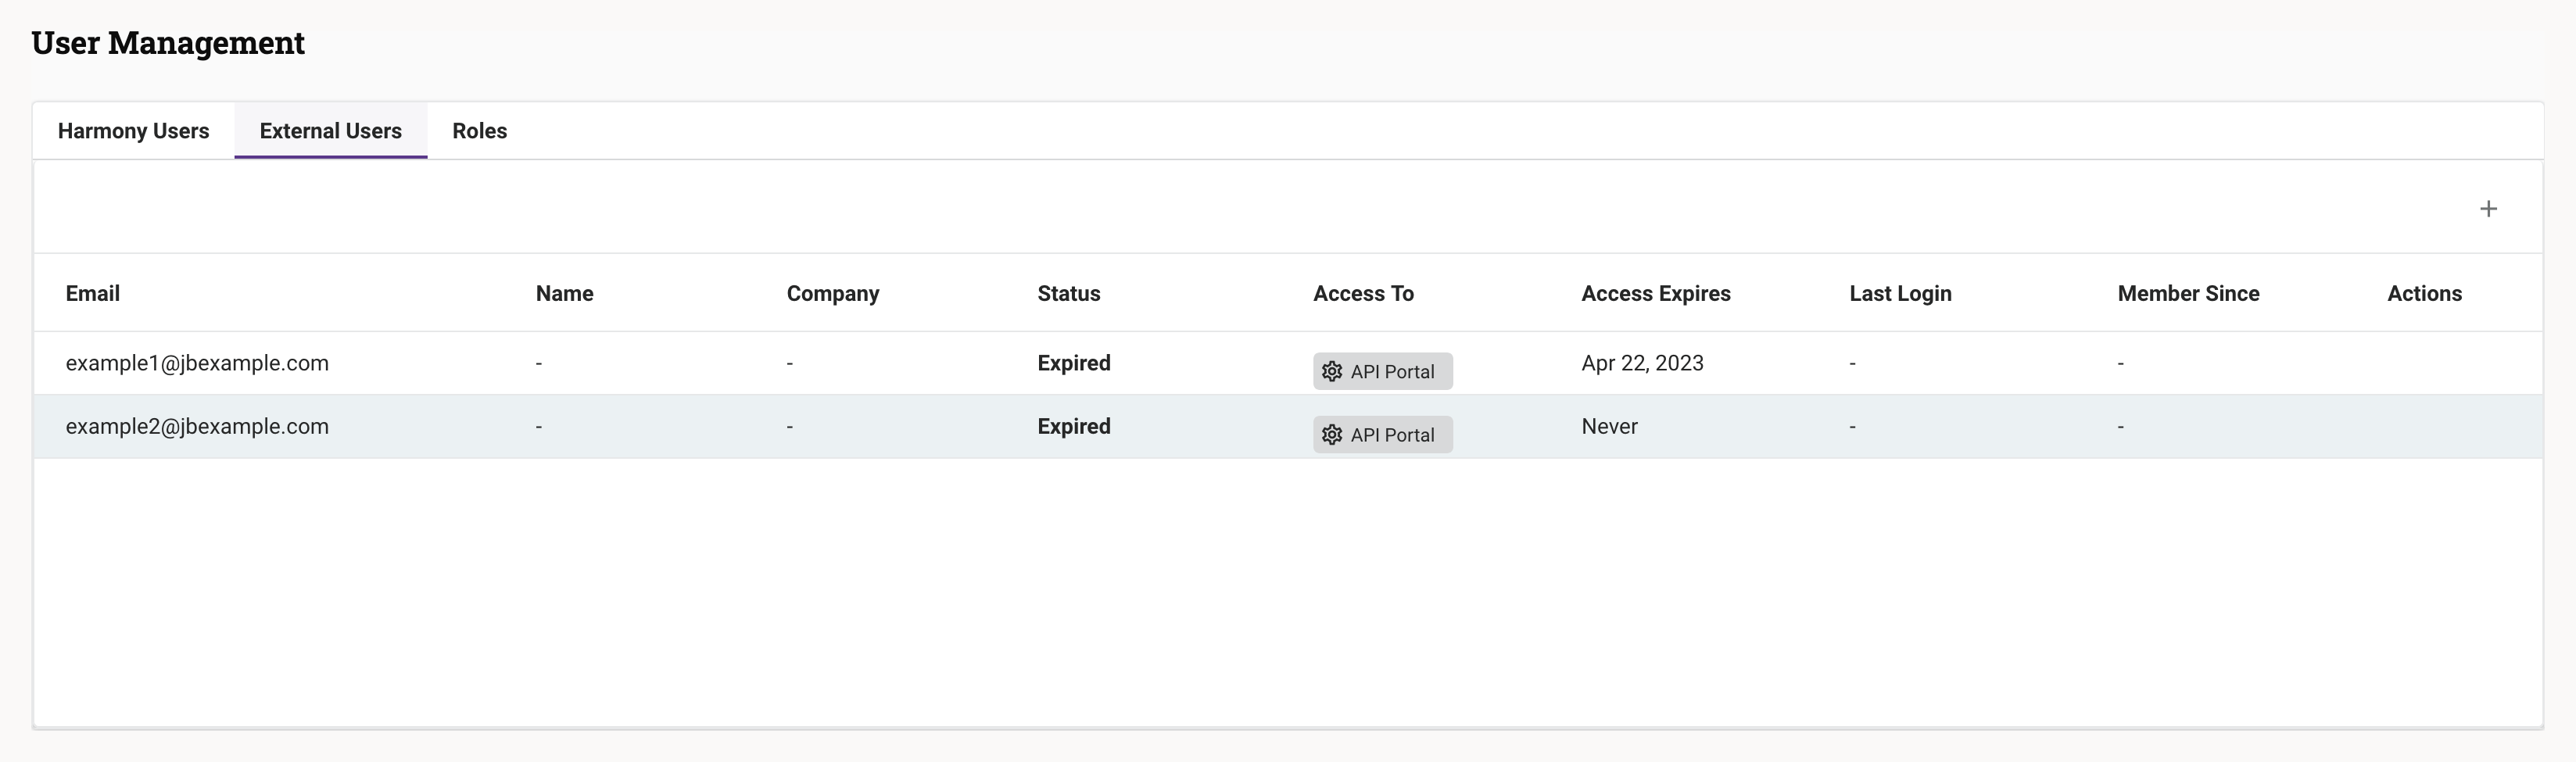2576x762 pixels.
Task: Click the Never expiration value for example2
Action: [1609, 426]
